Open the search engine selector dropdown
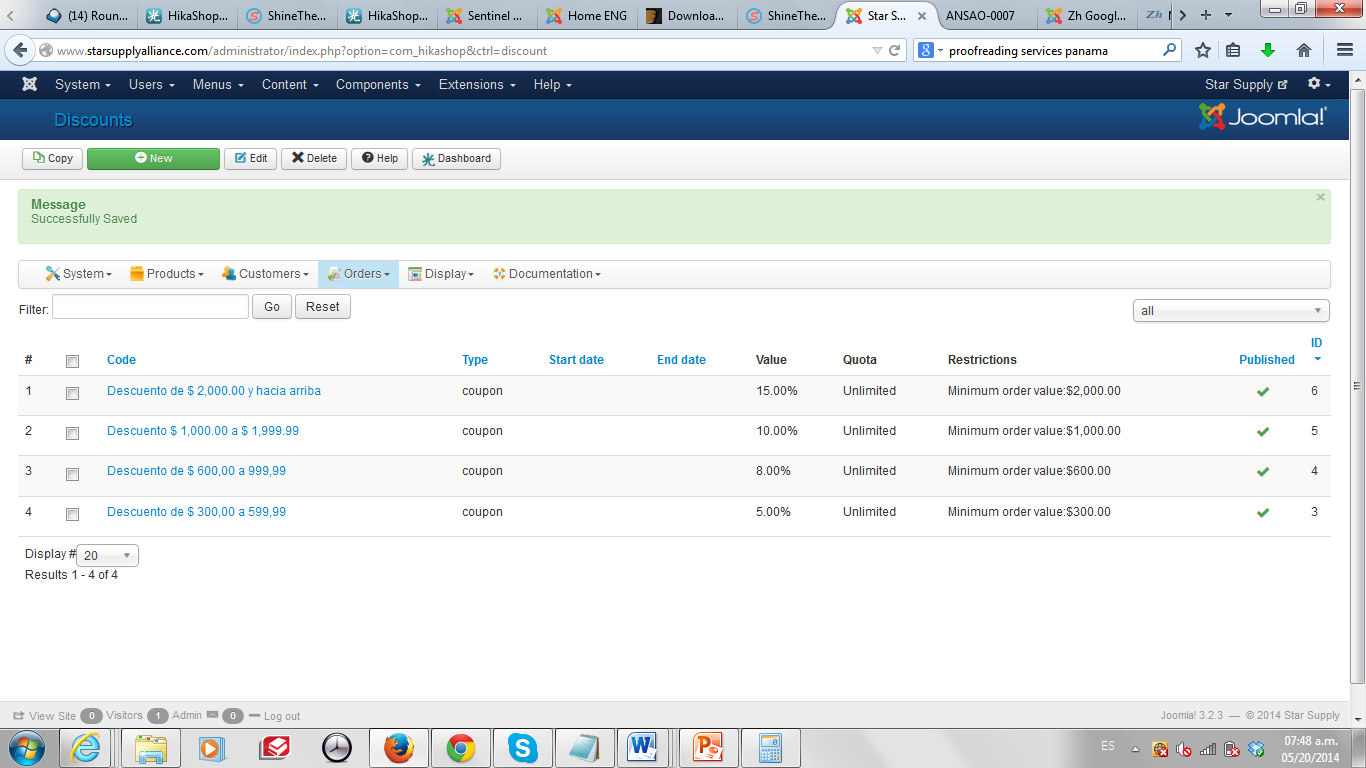 (x=930, y=50)
